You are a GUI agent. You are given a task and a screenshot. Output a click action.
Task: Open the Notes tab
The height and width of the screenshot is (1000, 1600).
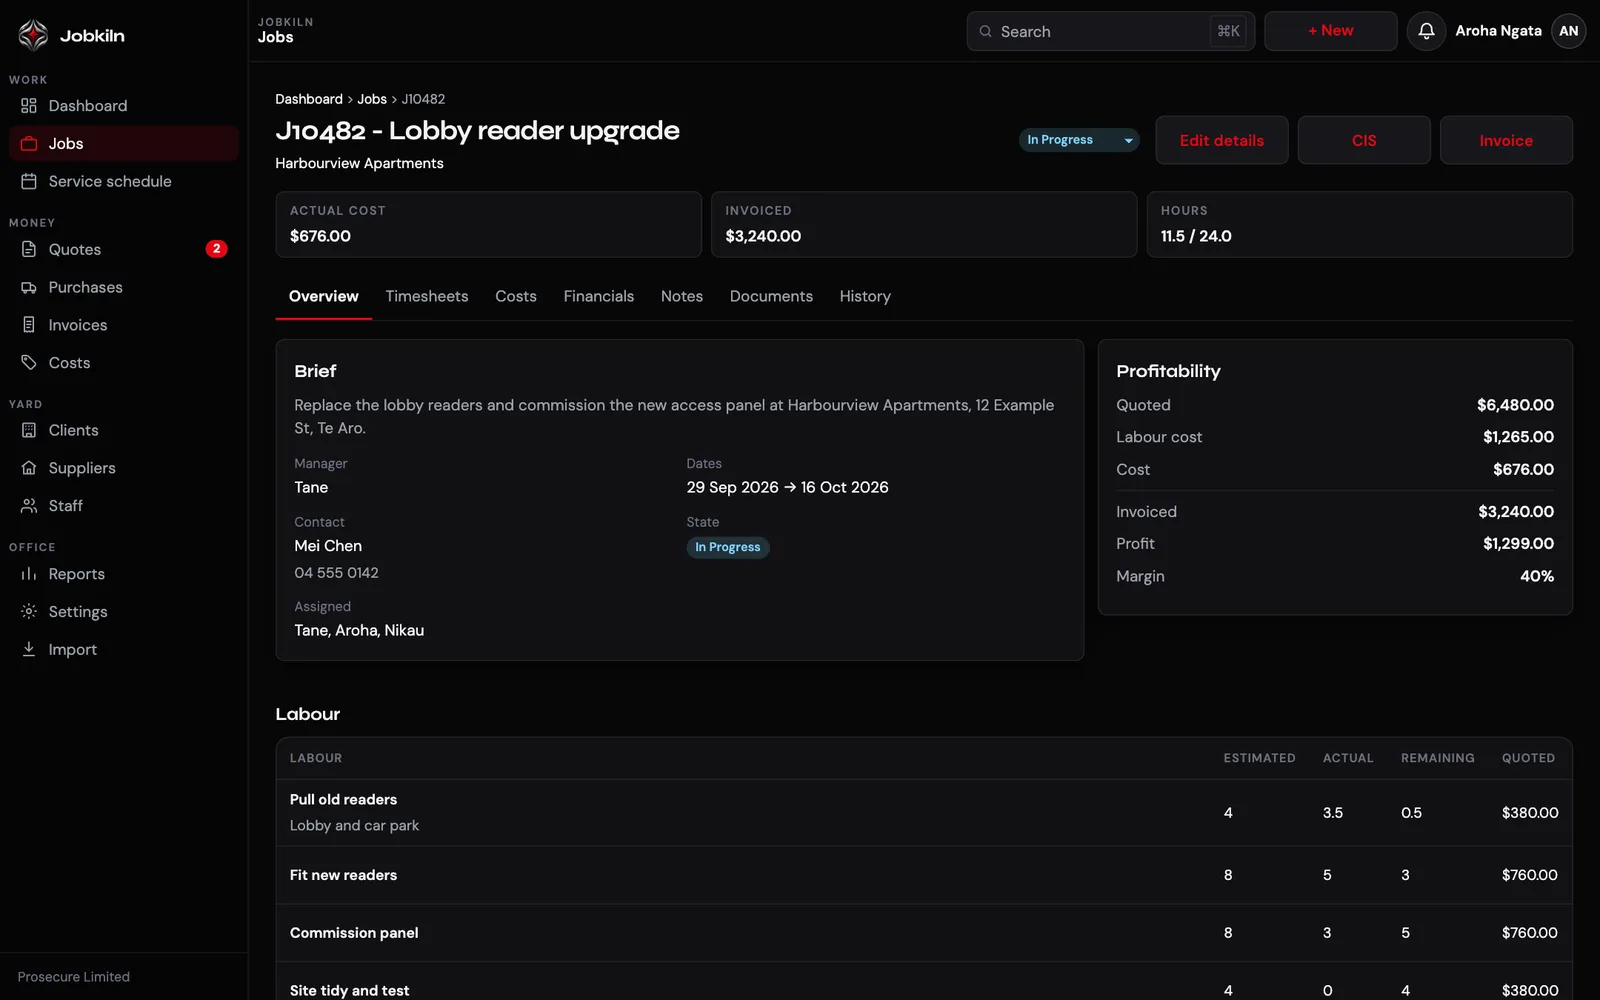682,297
